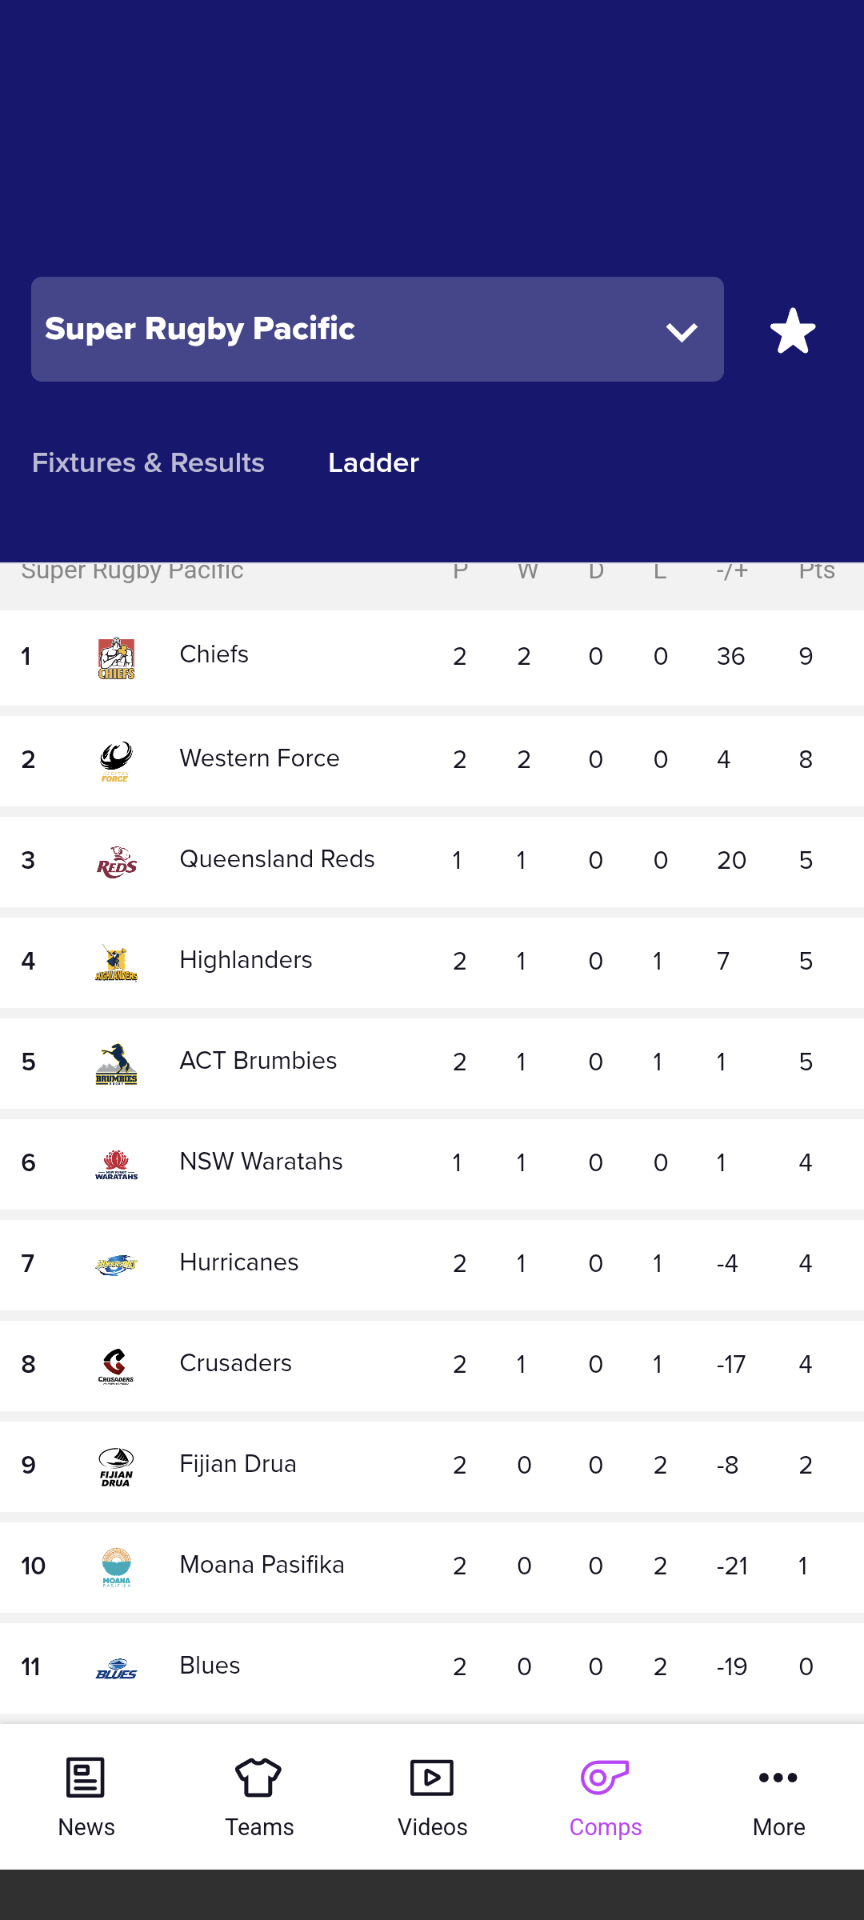Tap the ACT Brumbies horse logo
The height and width of the screenshot is (1920, 864).
pyautogui.click(x=116, y=1063)
